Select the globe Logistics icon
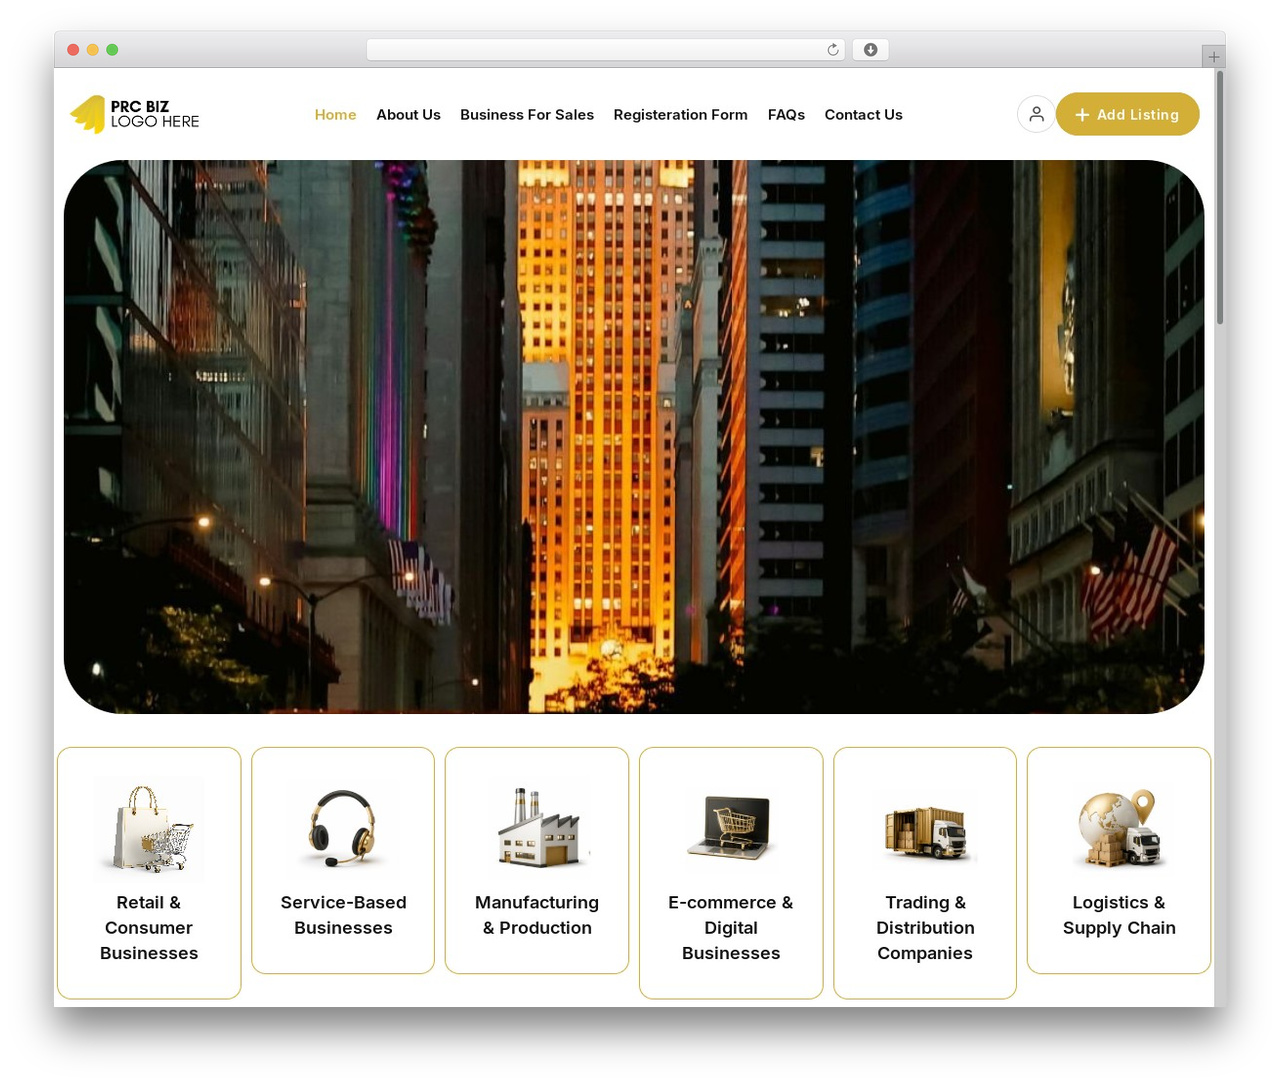The width and height of the screenshot is (1280, 1084). pos(1119,829)
